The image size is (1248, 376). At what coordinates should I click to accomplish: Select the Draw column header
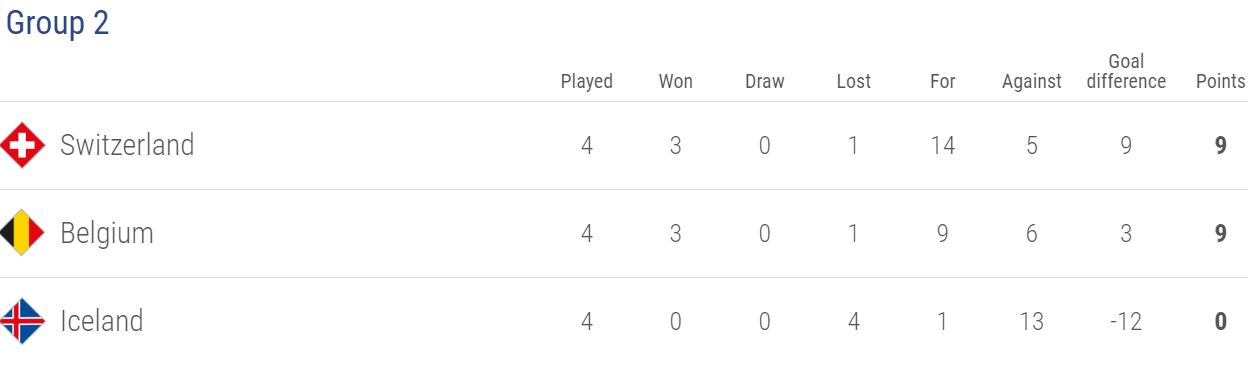[765, 82]
